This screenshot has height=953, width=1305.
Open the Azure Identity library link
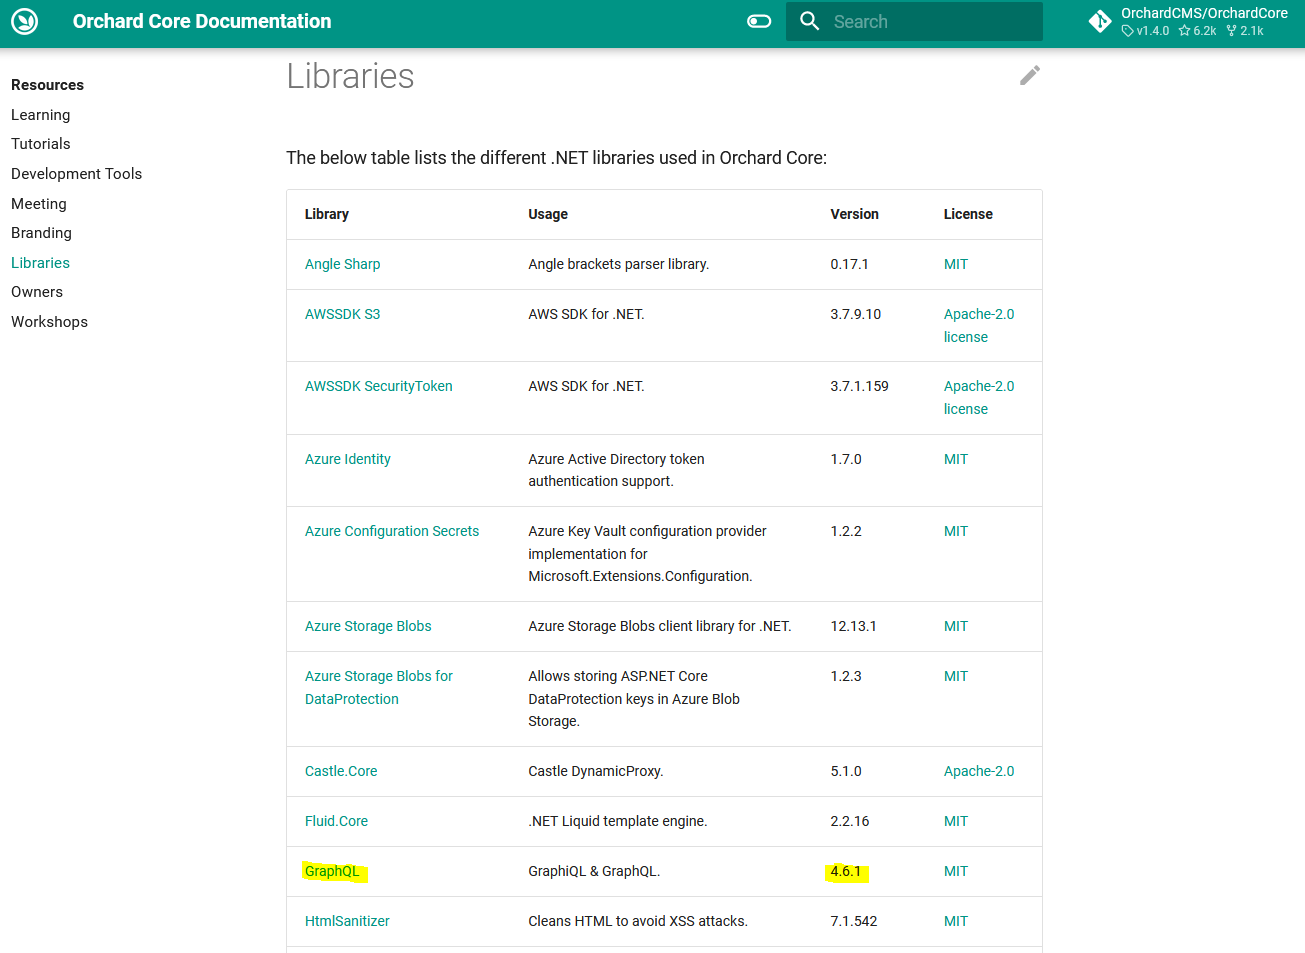(x=348, y=459)
